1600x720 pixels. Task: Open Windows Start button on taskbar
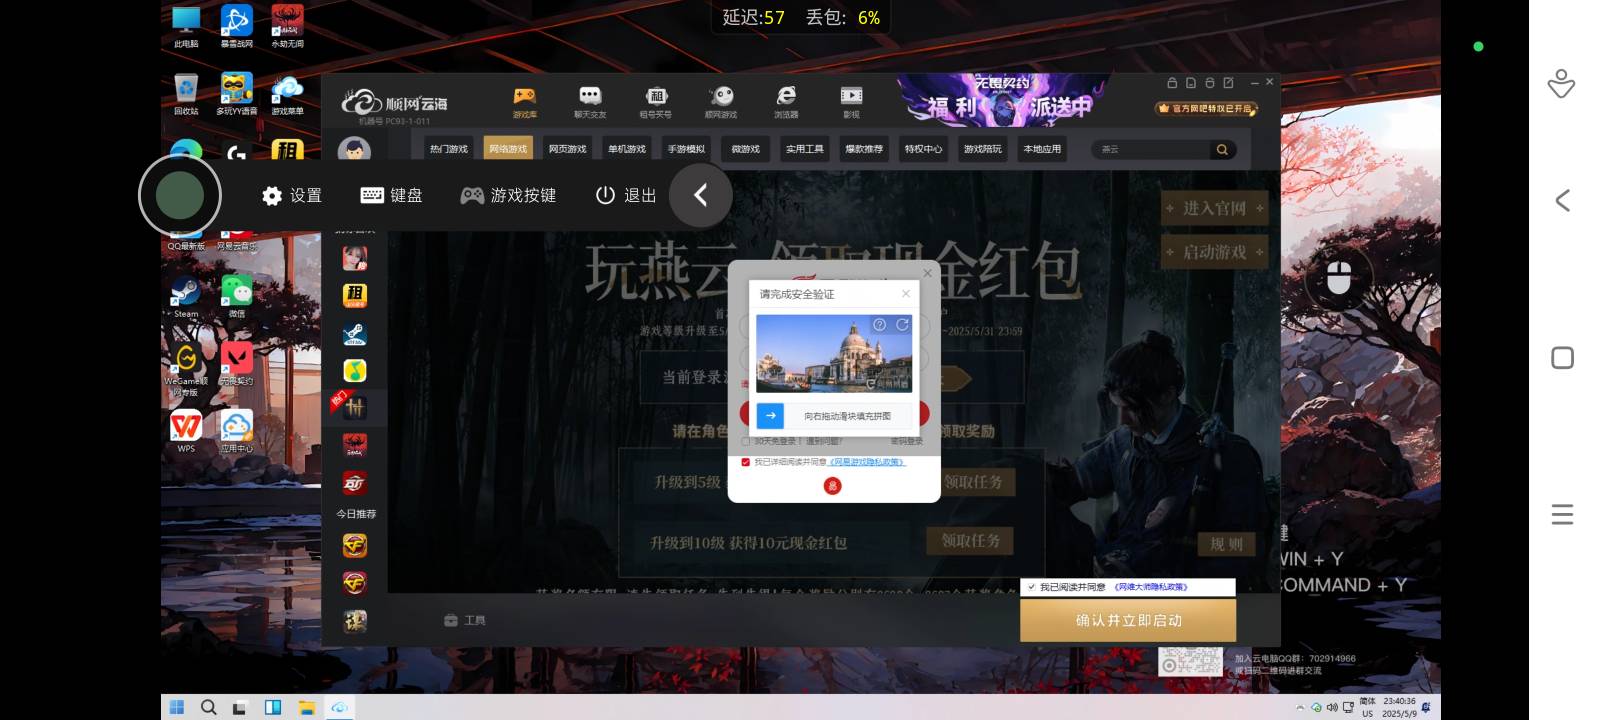coord(177,707)
